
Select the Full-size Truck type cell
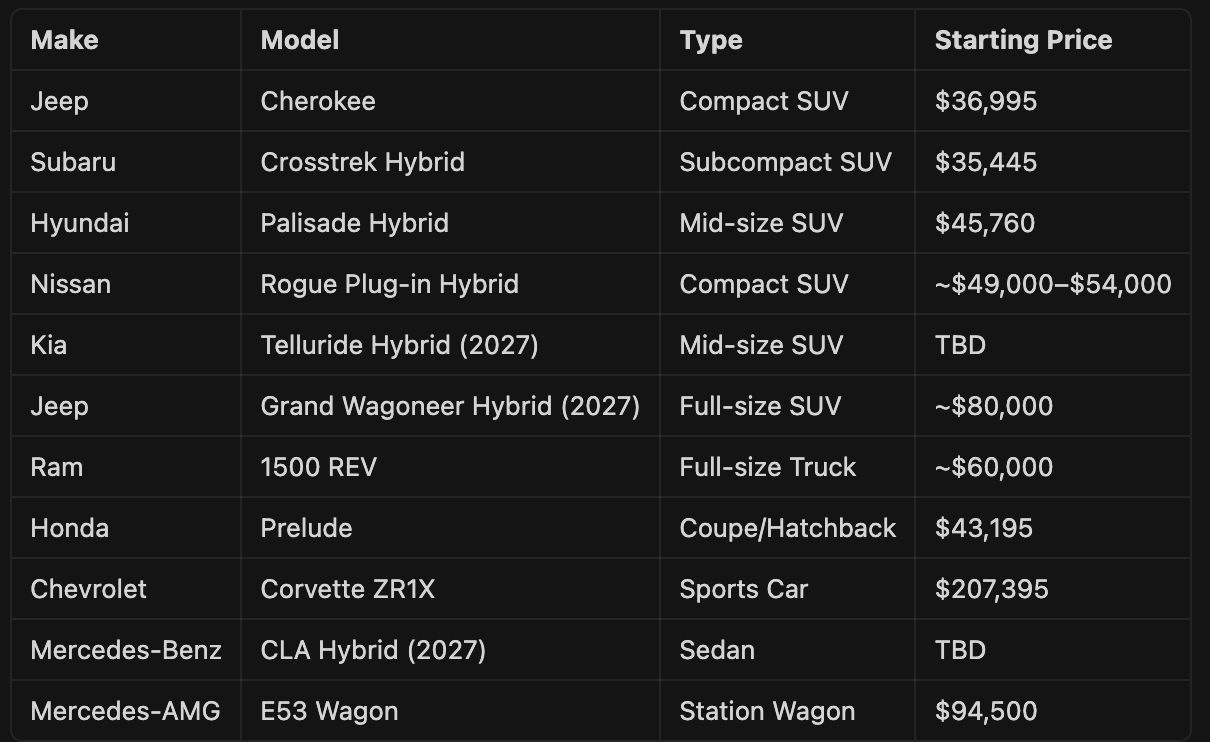coord(768,467)
